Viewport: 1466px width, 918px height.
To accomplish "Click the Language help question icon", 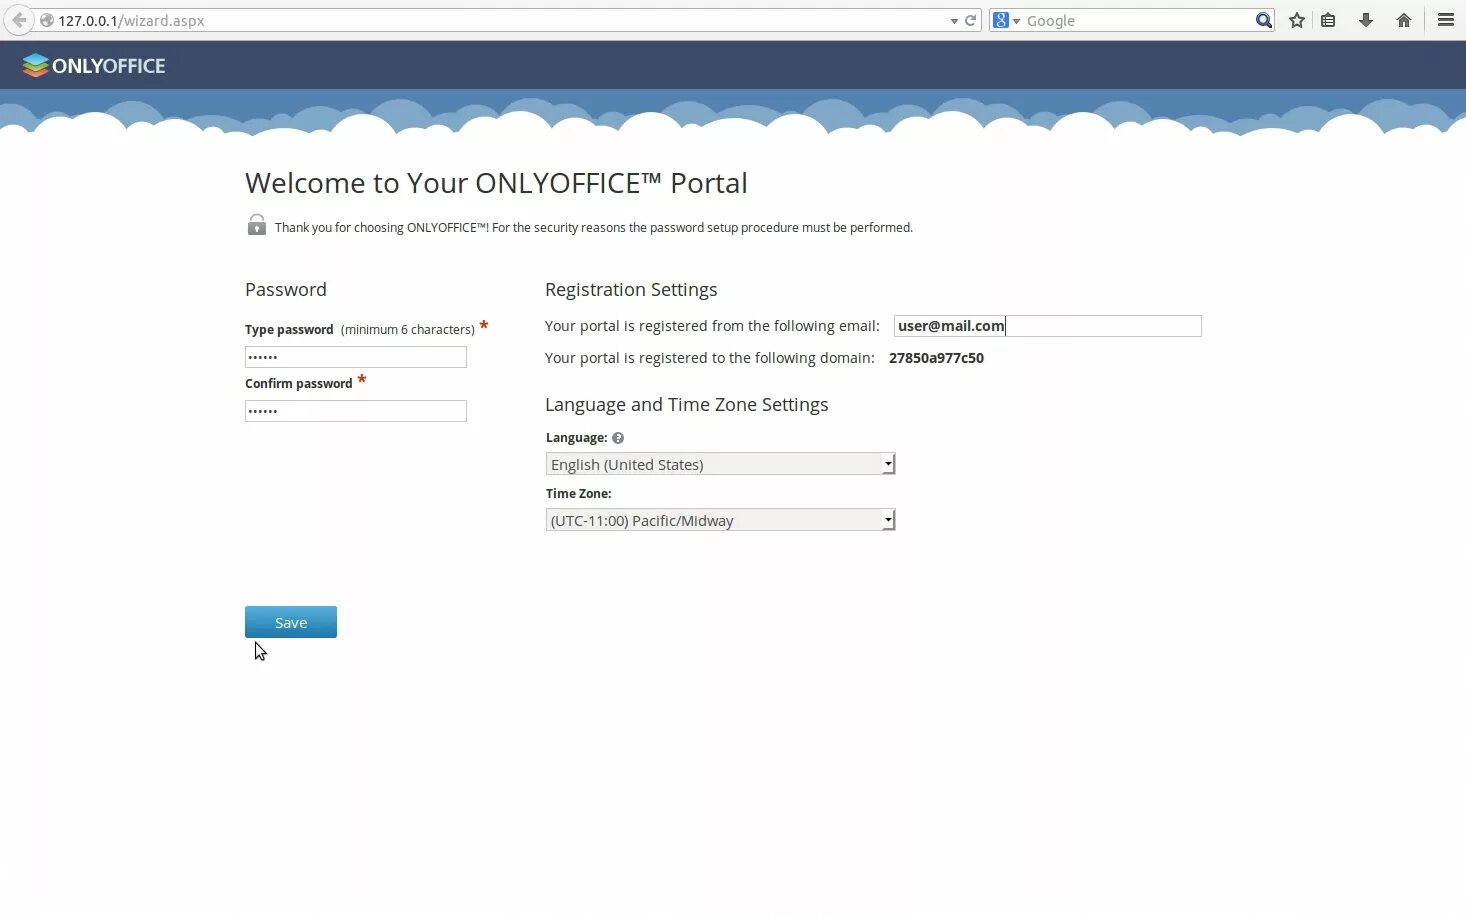I will (x=618, y=438).
